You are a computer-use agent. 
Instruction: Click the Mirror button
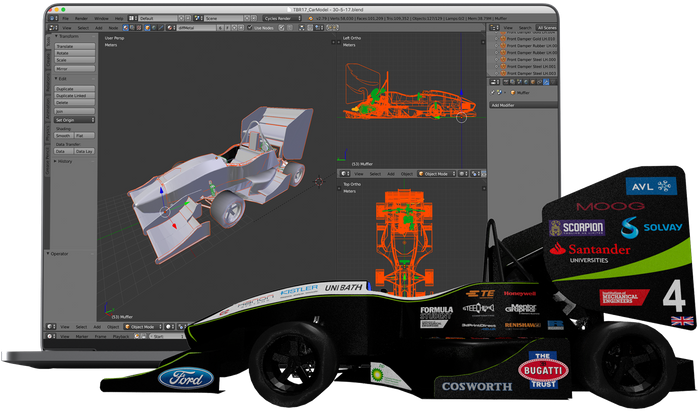point(75,69)
